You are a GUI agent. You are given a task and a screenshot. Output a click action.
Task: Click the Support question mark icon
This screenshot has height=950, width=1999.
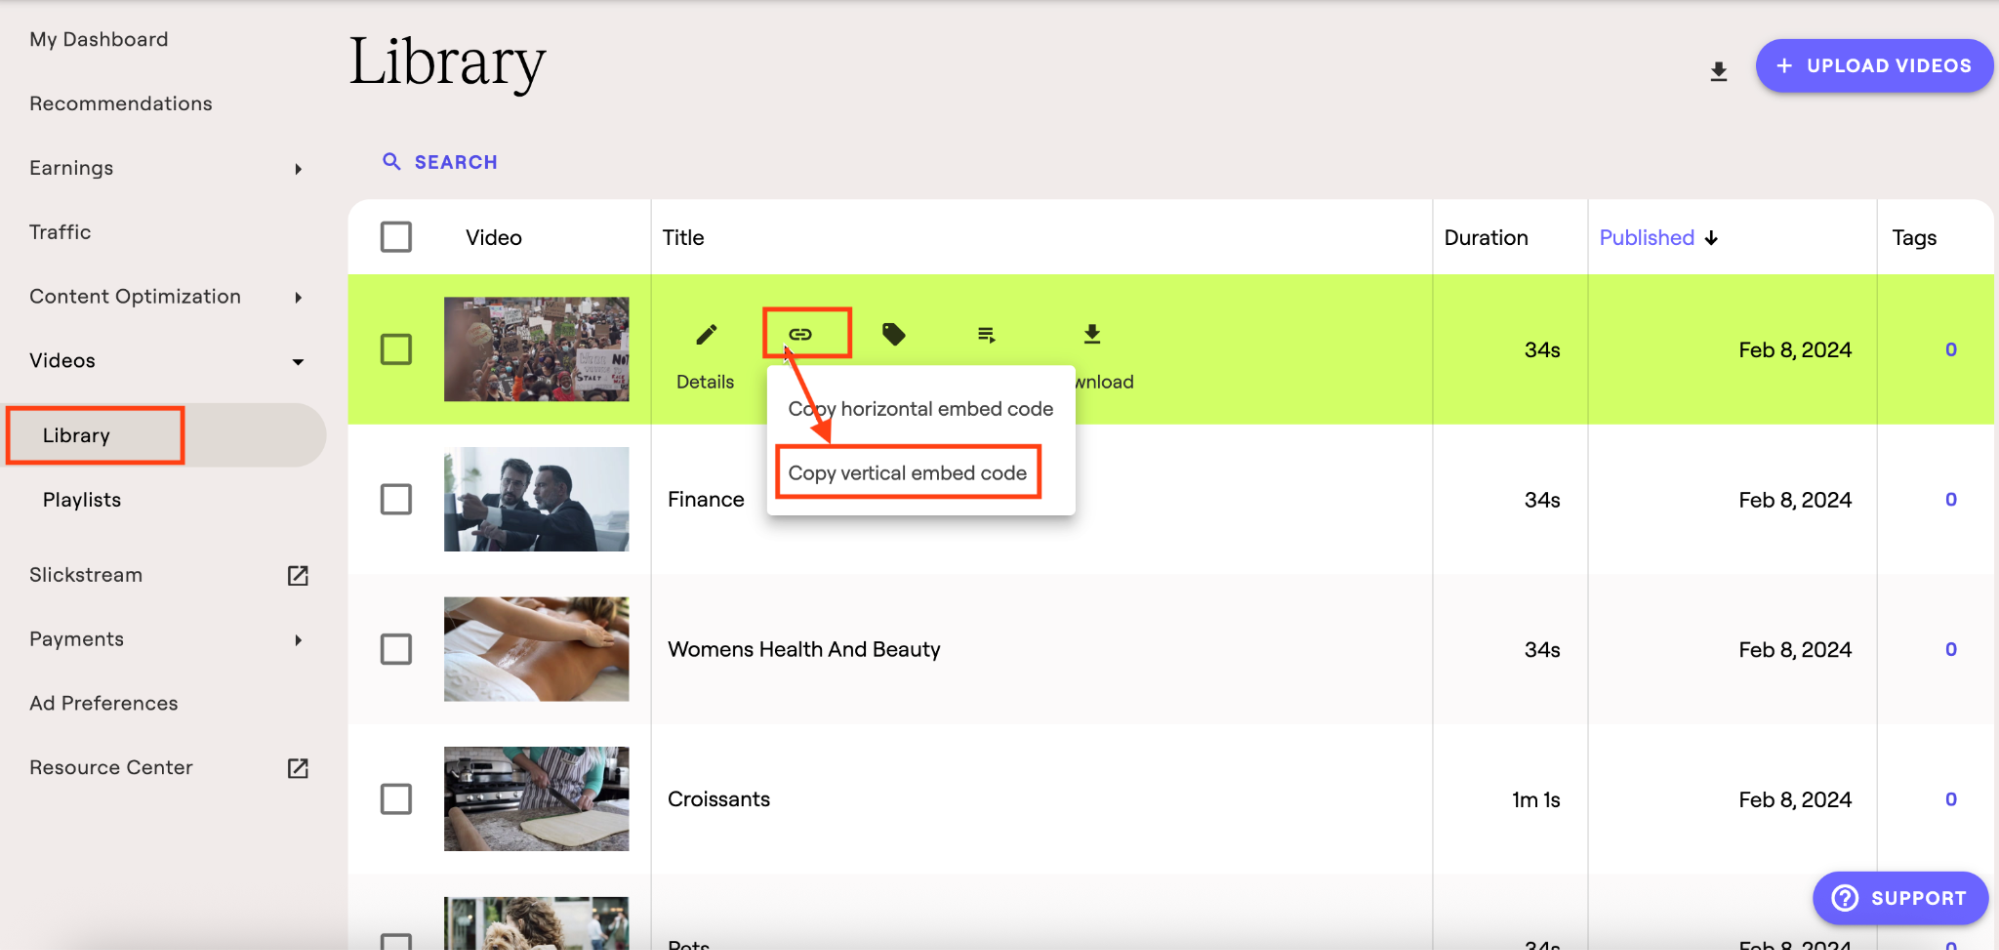click(x=1844, y=898)
